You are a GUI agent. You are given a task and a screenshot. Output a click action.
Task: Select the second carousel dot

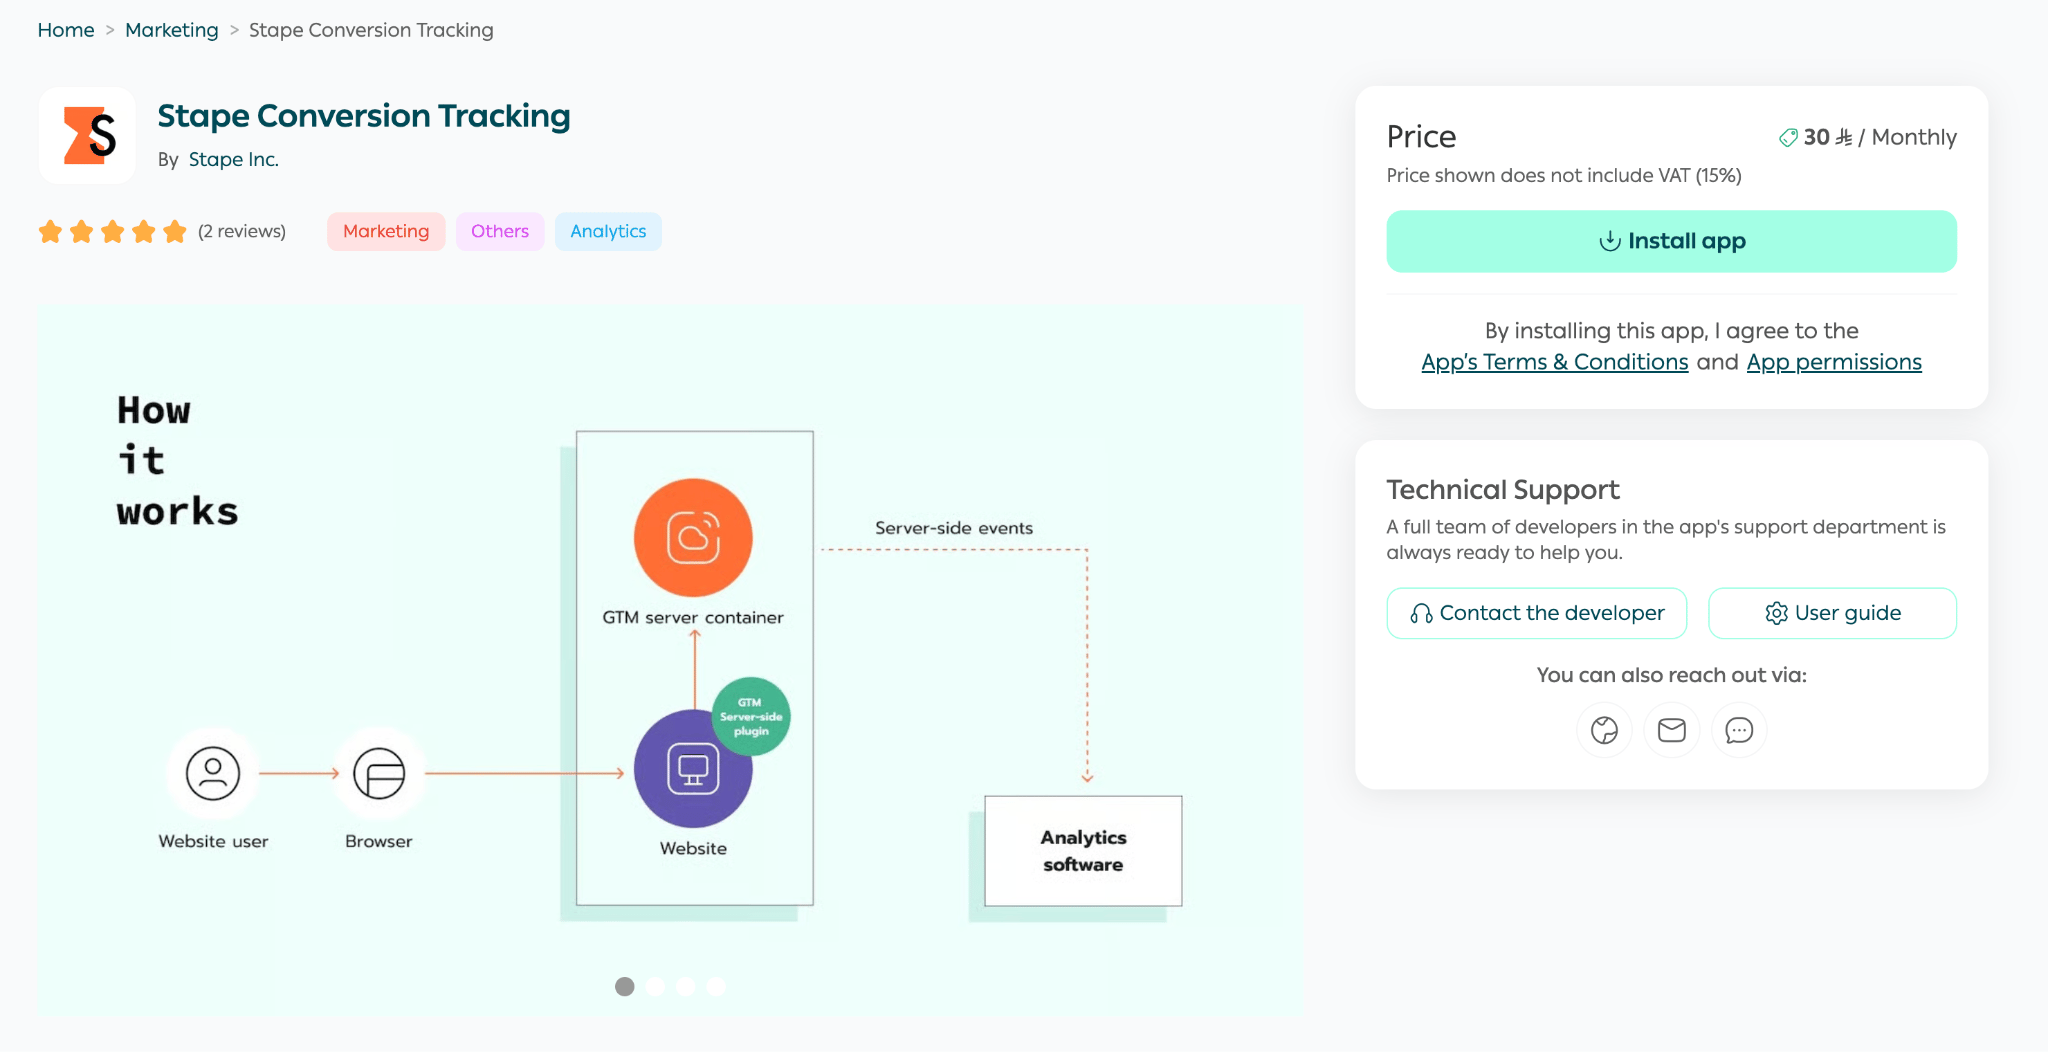coord(655,987)
